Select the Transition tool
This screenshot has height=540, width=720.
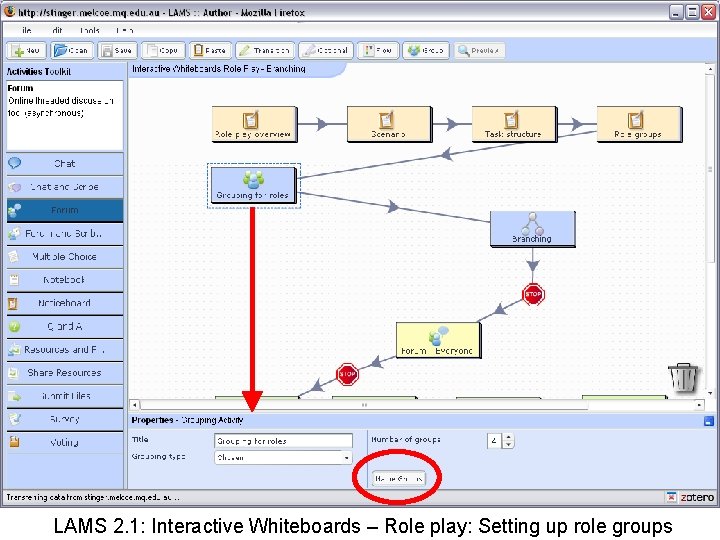pos(265,51)
